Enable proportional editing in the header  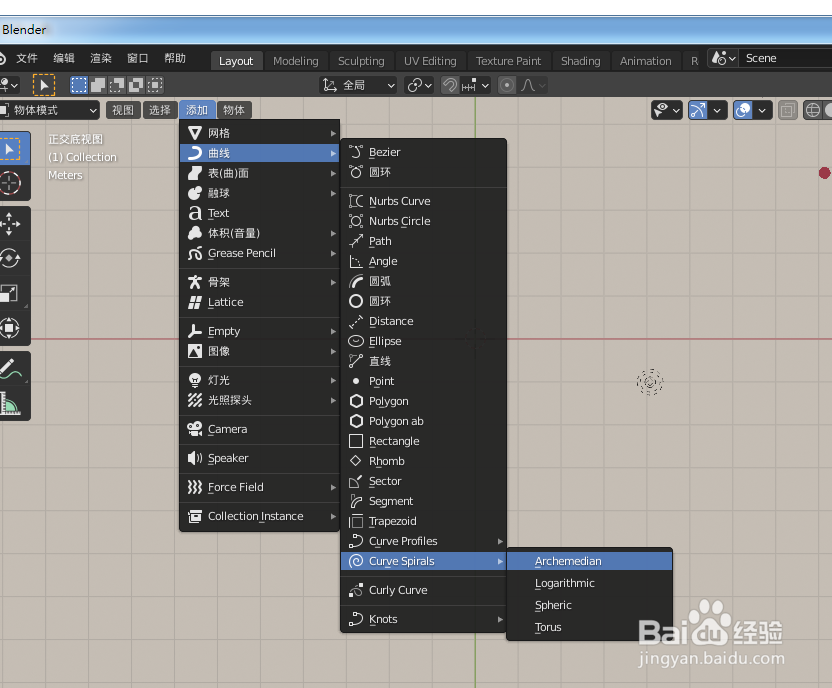507,84
